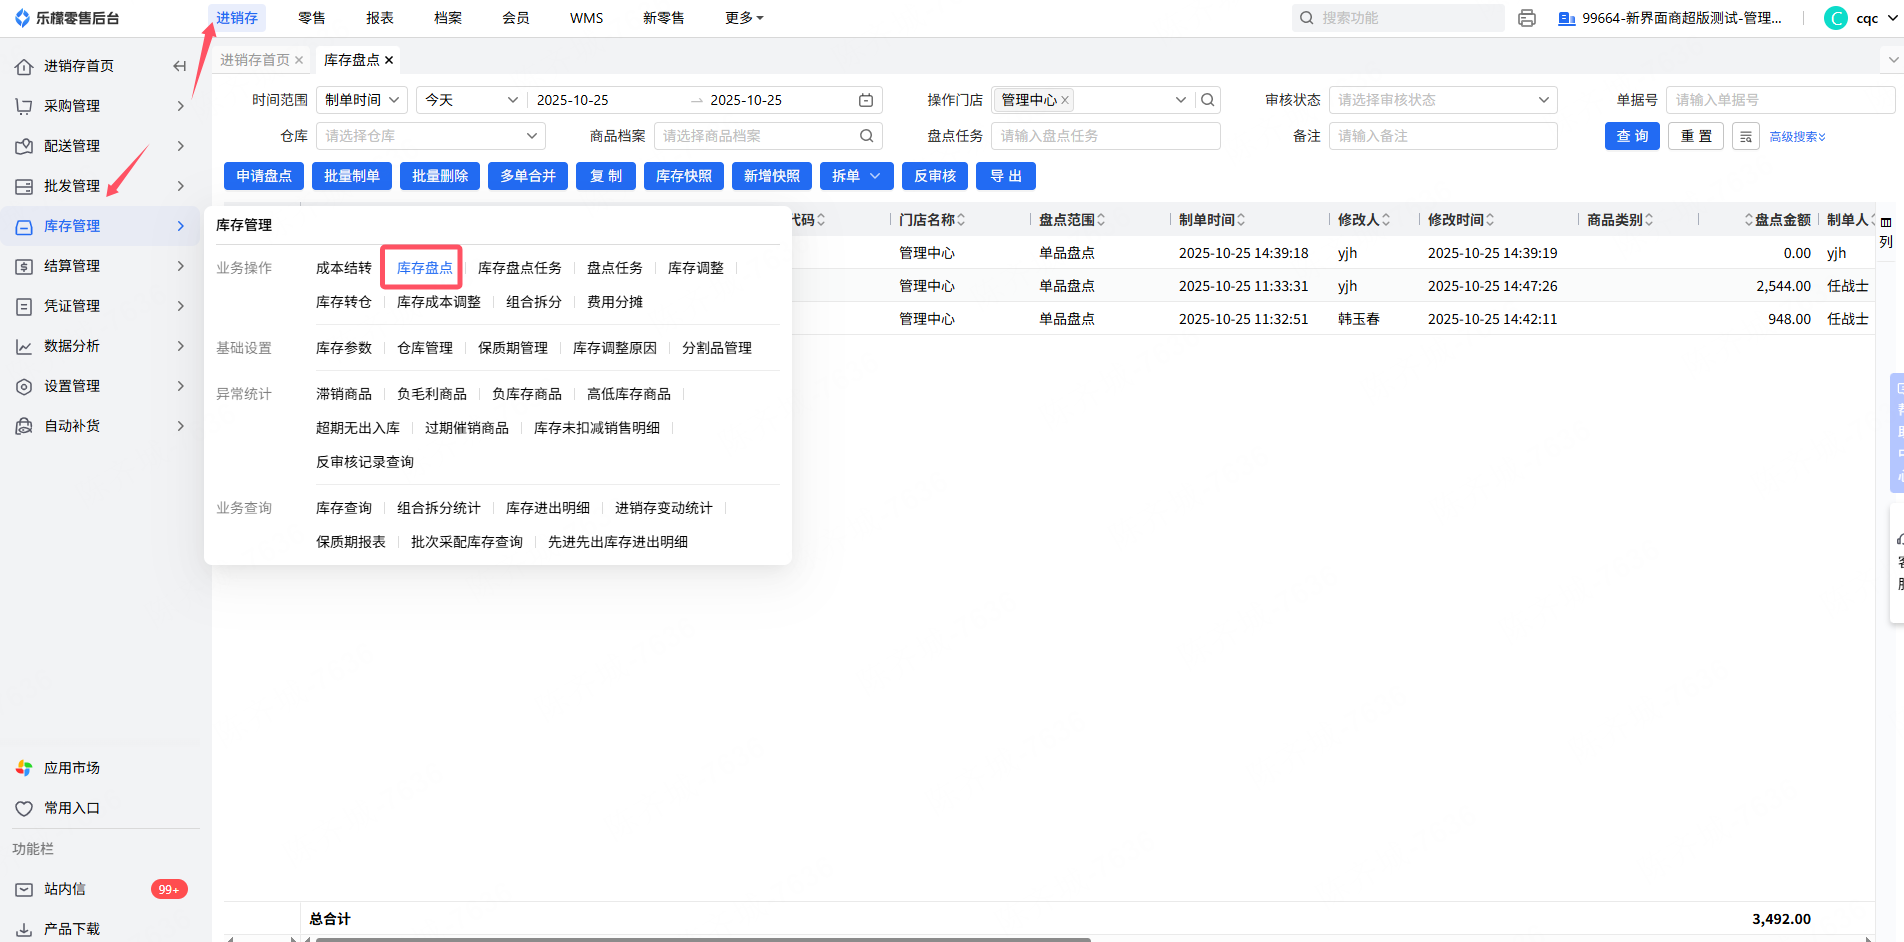Screen dimensions: 1904x942
Task: Open 库存调整 in the flyout menu
Action: (x=695, y=268)
